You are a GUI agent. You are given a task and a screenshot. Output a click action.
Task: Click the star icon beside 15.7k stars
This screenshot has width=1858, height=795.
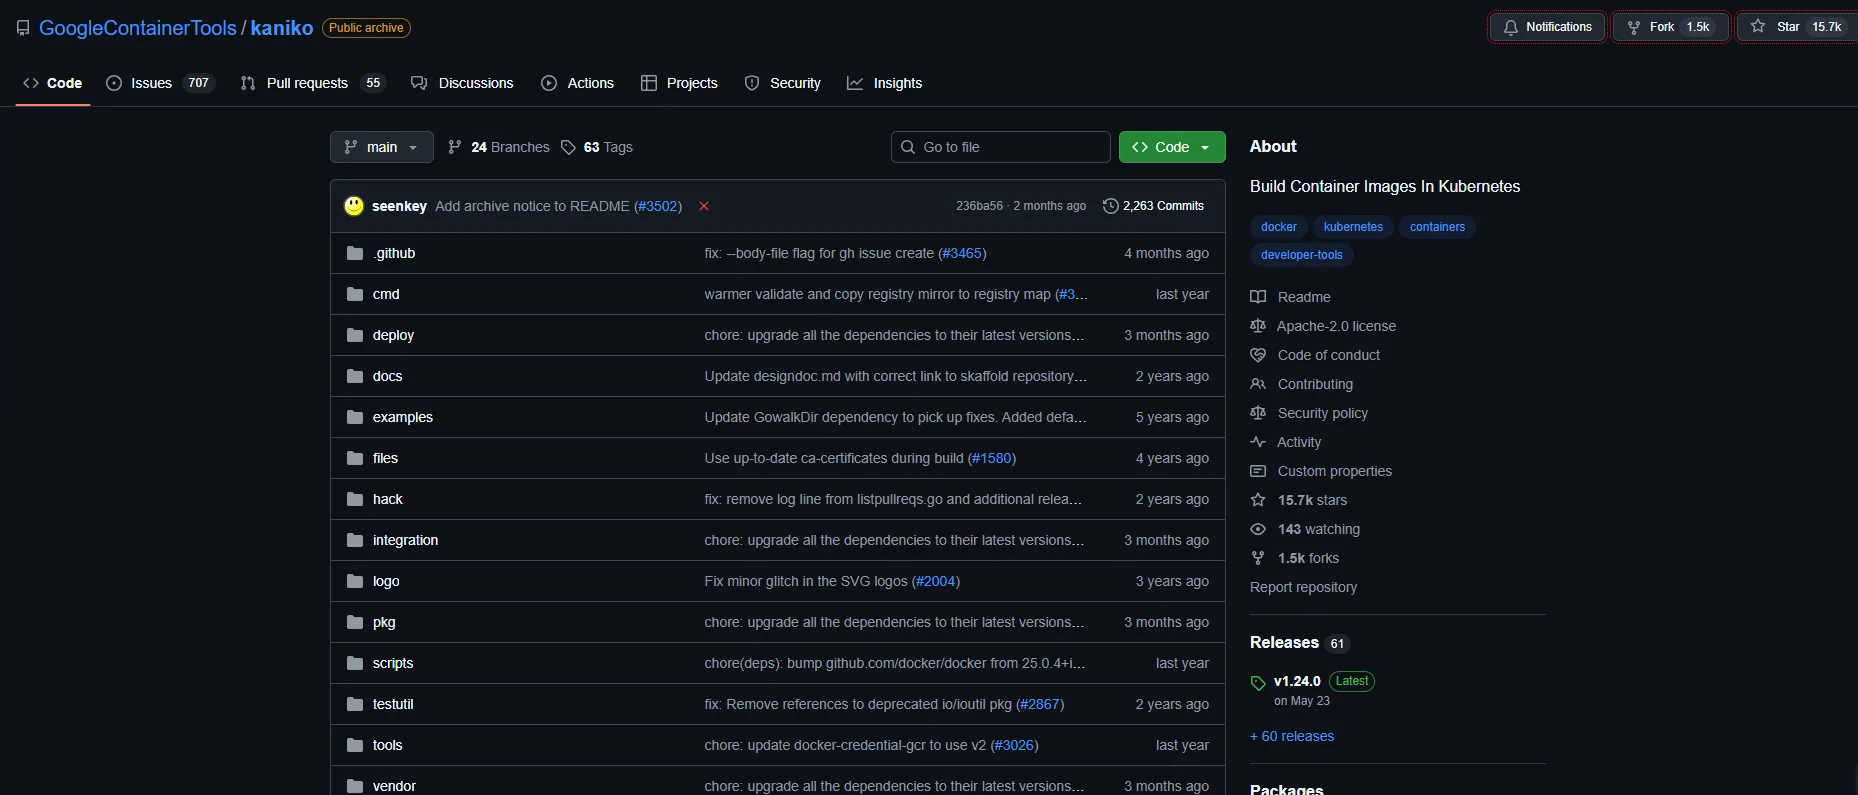pyautogui.click(x=1258, y=500)
